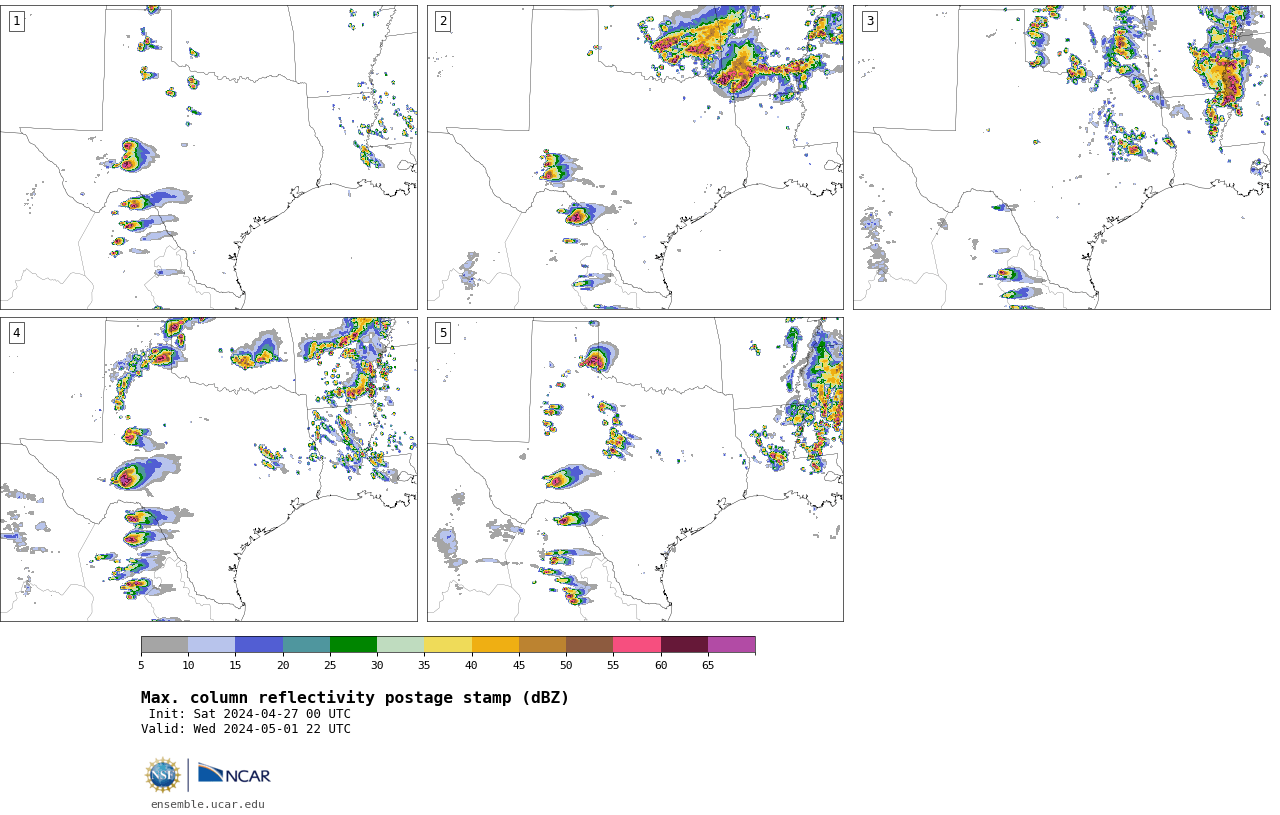Image resolution: width=1280 pixels, height=815 pixels.
Task: Click the NSF logo icon
Action: [163, 775]
